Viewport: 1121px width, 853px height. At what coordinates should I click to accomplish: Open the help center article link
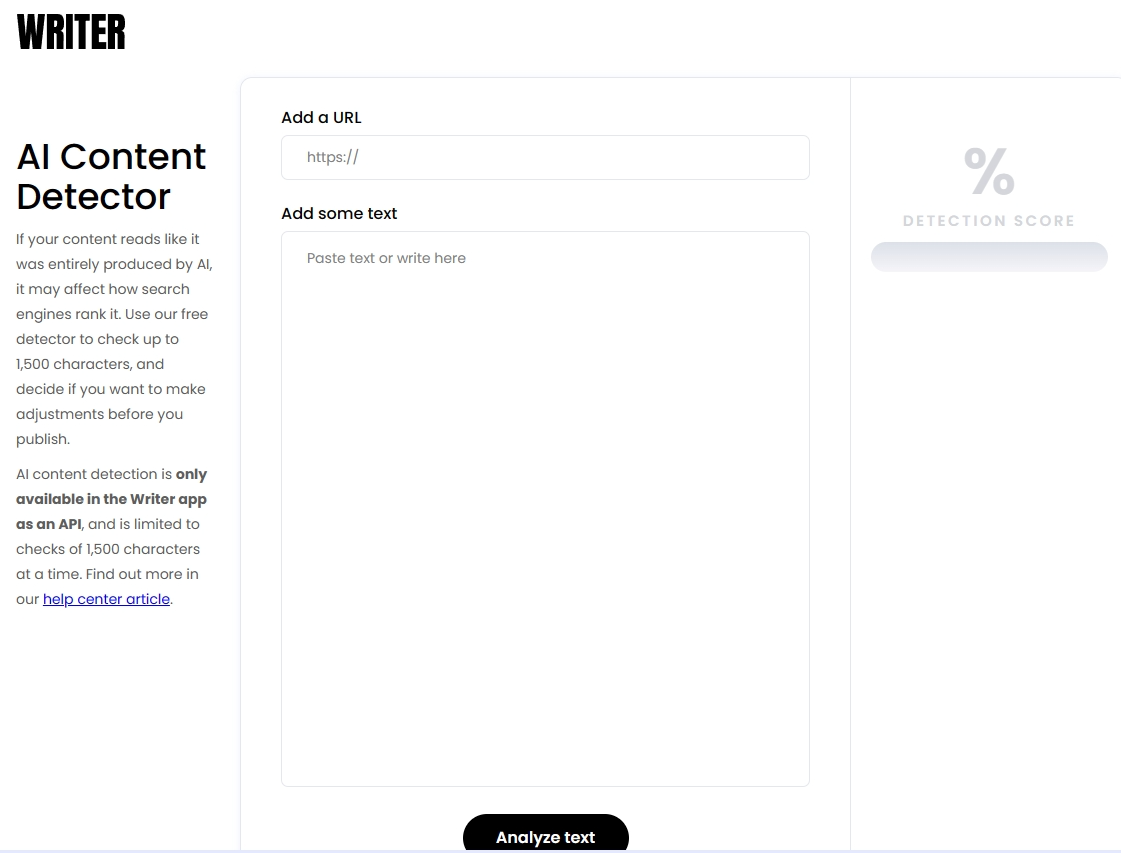(x=106, y=599)
